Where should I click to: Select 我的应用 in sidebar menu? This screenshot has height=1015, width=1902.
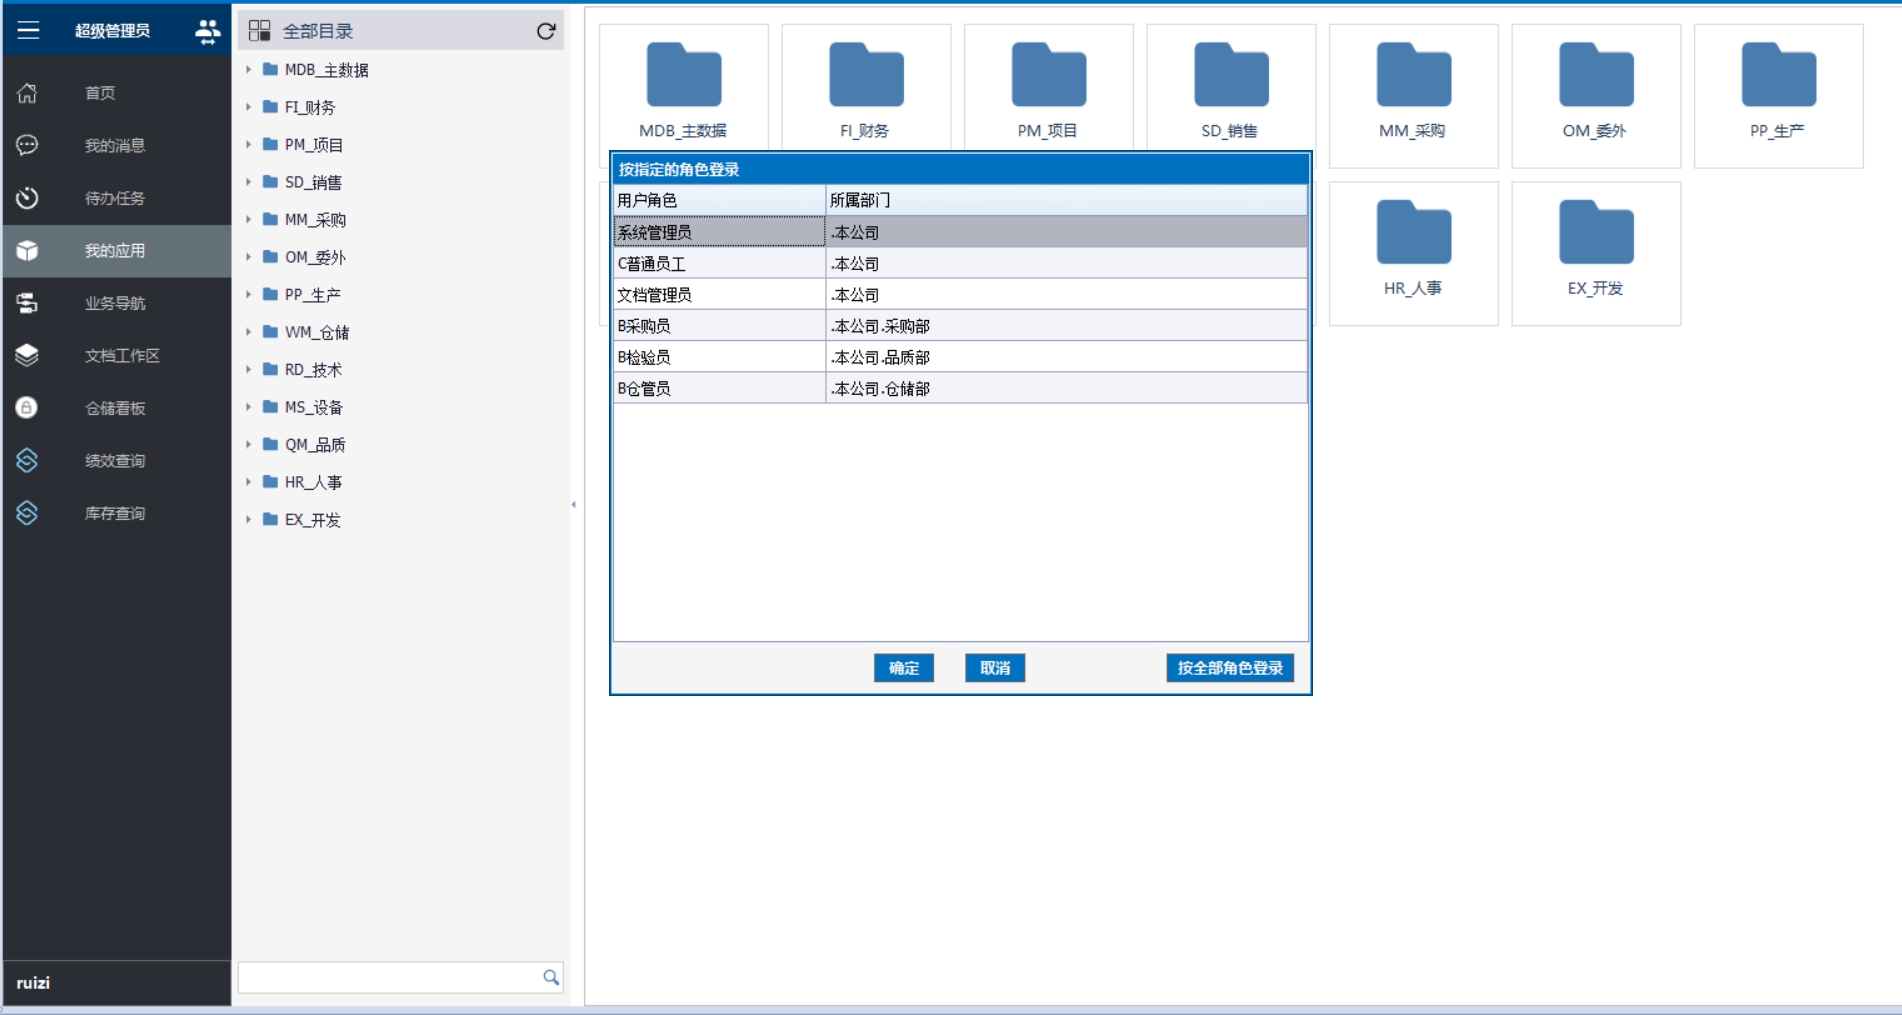pyautogui.click(x=117, y=251)
